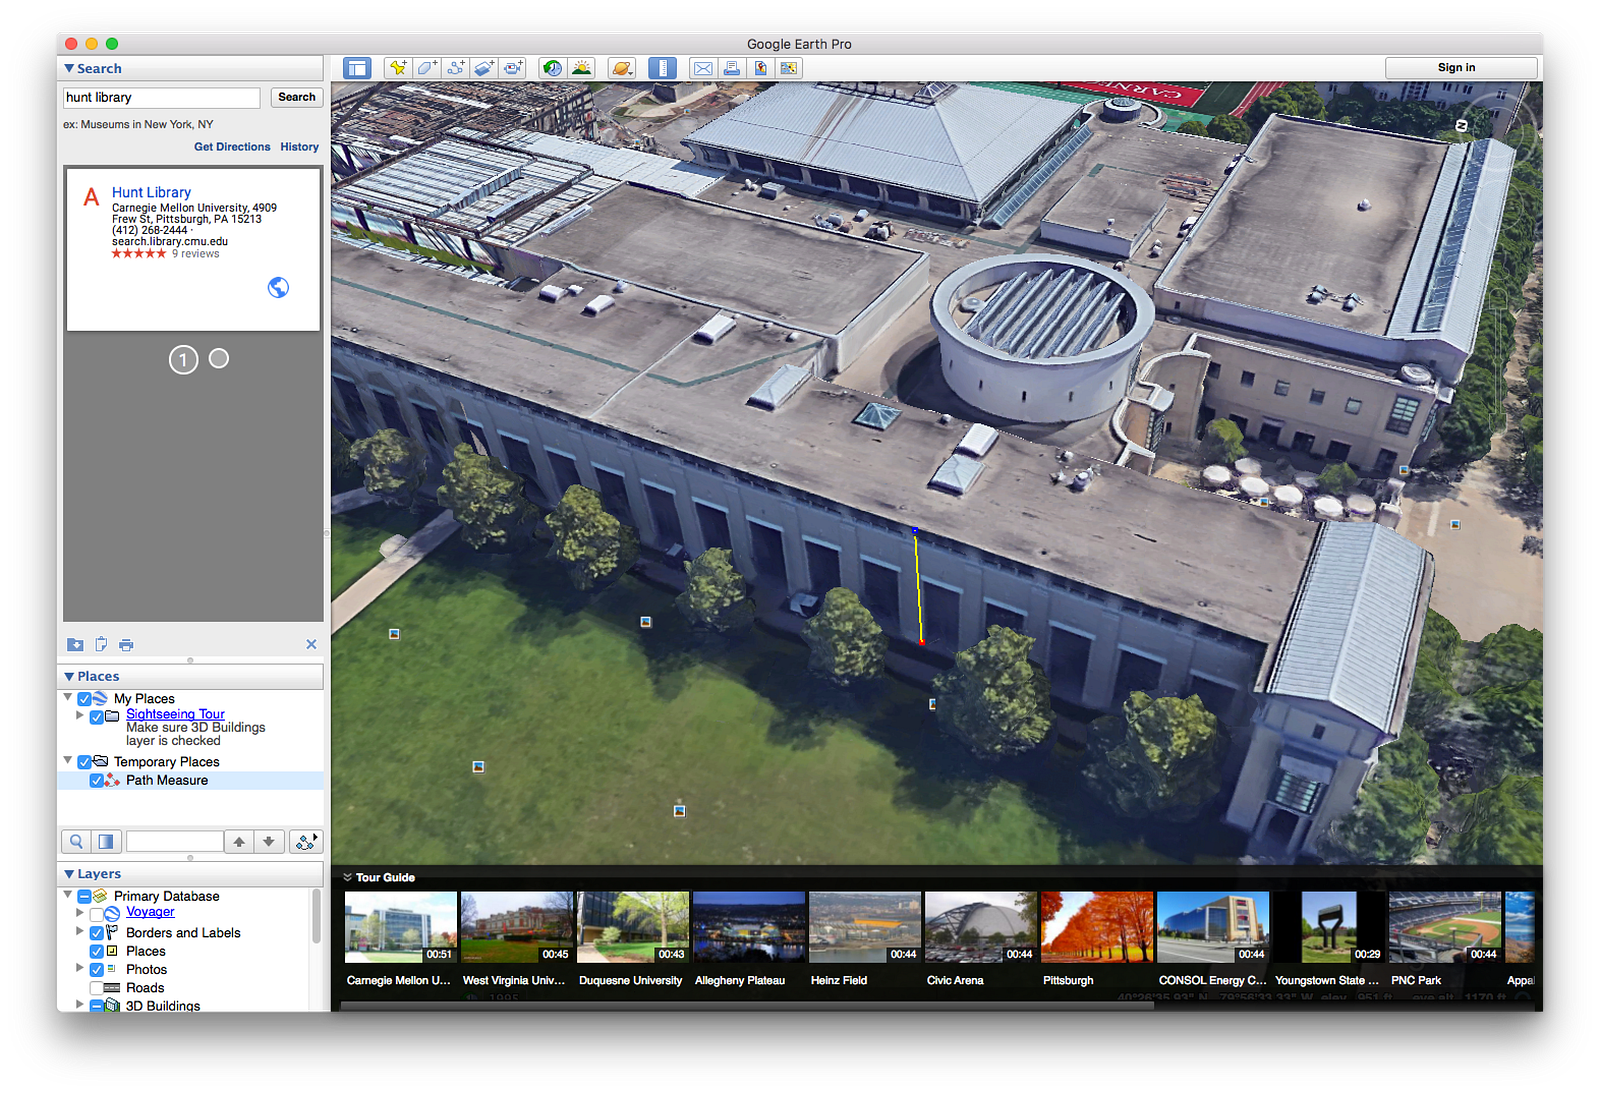Image resolution: width=1600 pixels, height=1093 pixels.
Task: Show historical imagery clock icon
Action: (x=552, y=68)
